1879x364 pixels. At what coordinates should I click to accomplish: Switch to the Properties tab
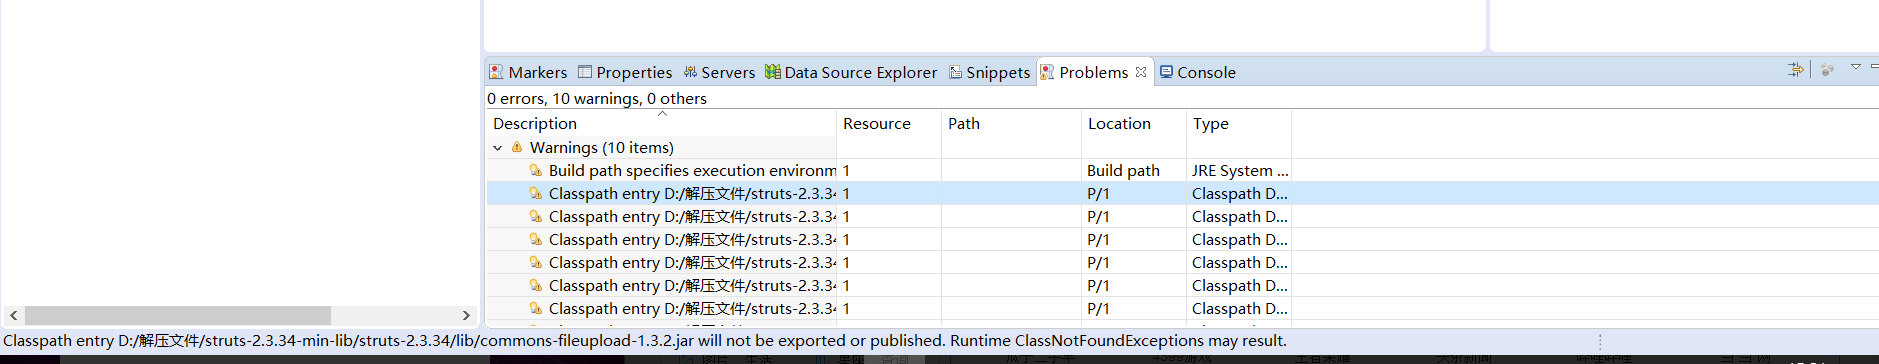pyautogui.click(x=625, y=72)
